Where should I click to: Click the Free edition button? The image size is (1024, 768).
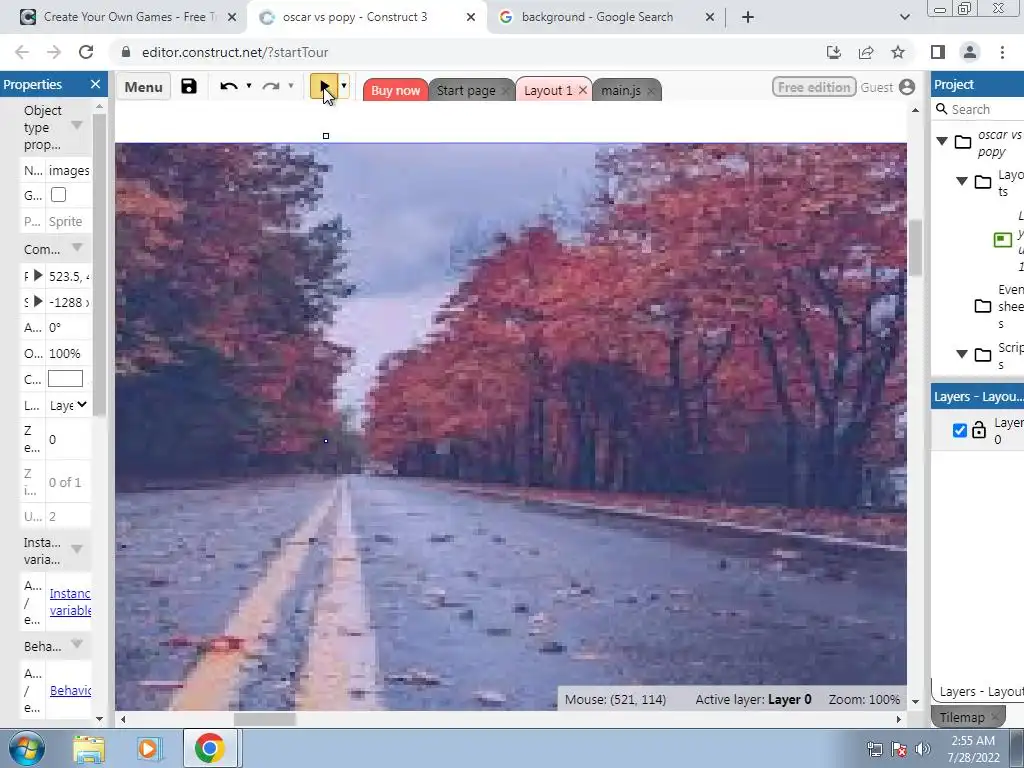tap(814, 87)
